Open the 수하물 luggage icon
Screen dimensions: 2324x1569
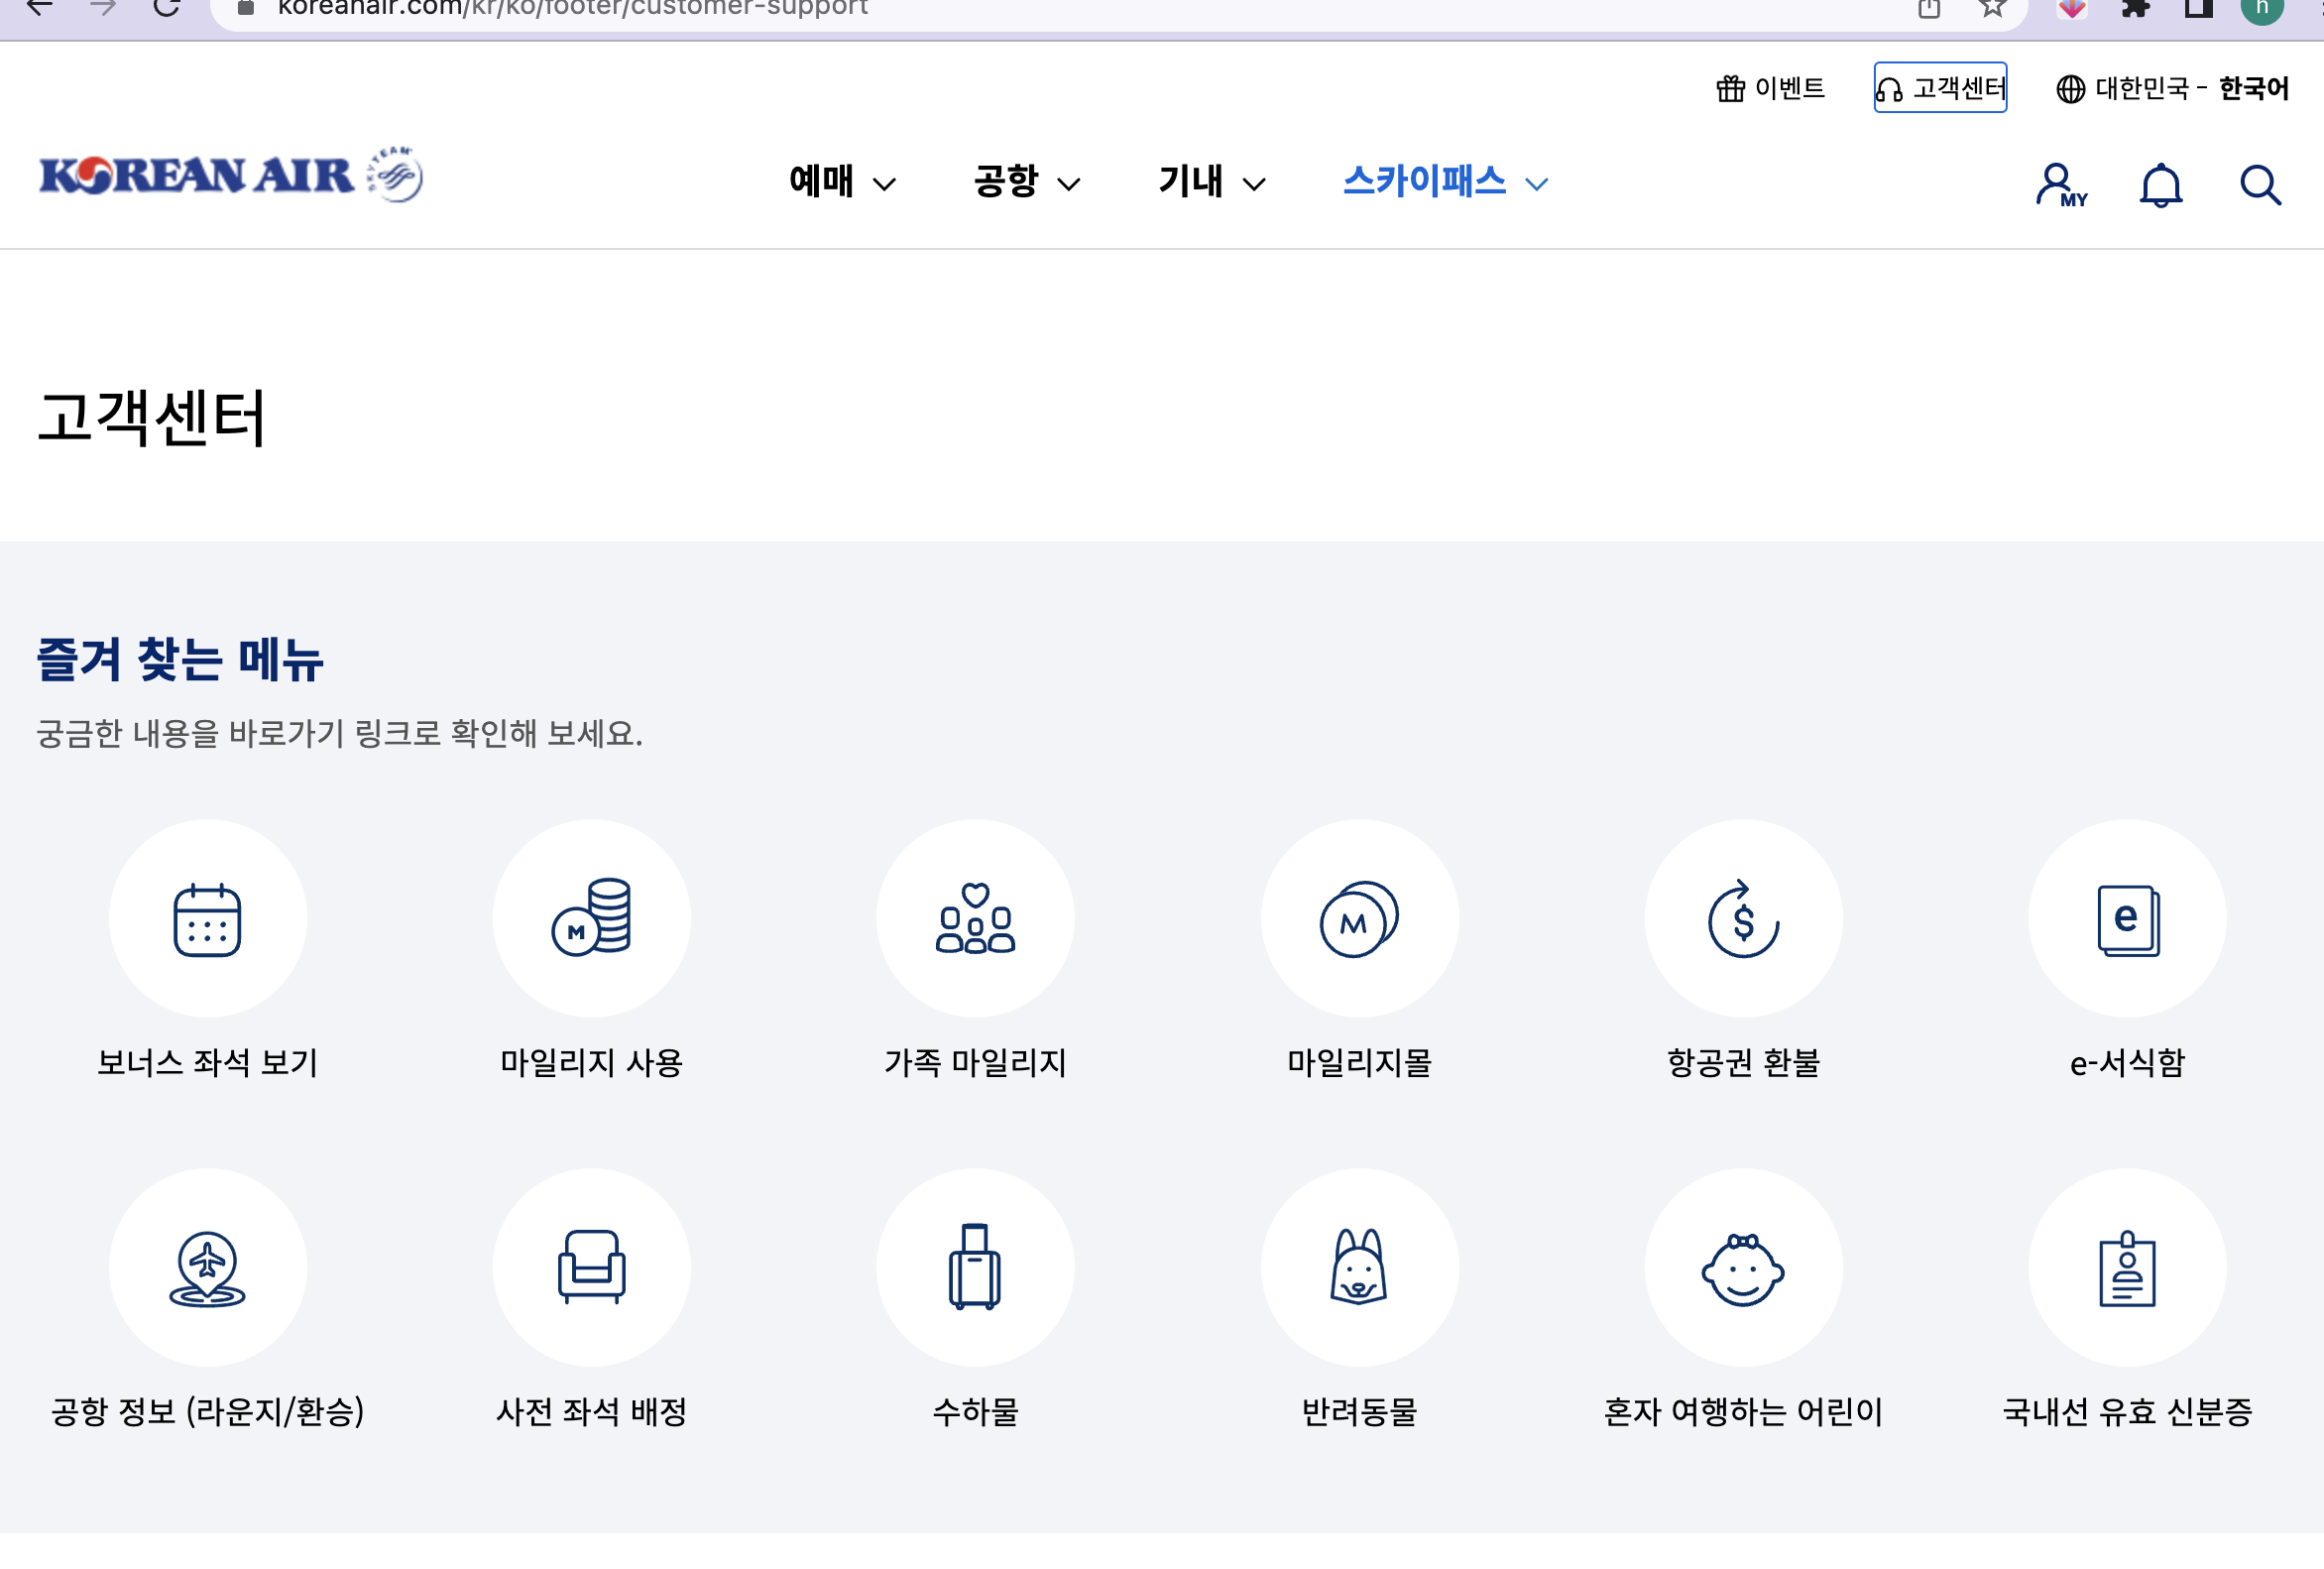pos(975,1267)
